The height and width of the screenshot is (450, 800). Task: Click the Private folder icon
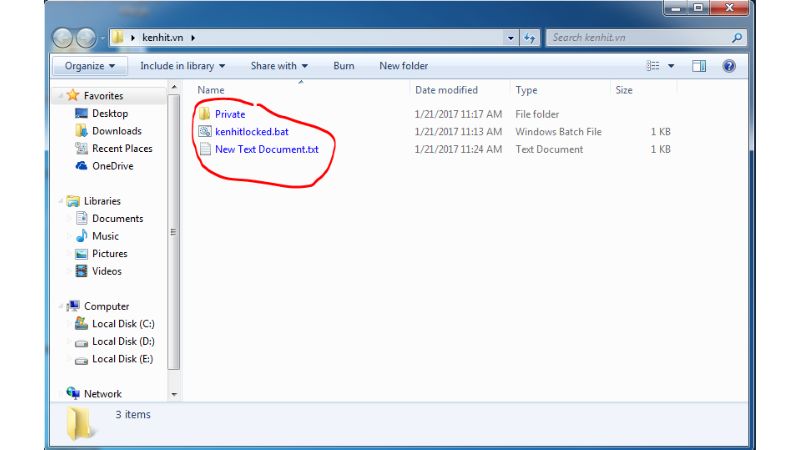[205, 114]
